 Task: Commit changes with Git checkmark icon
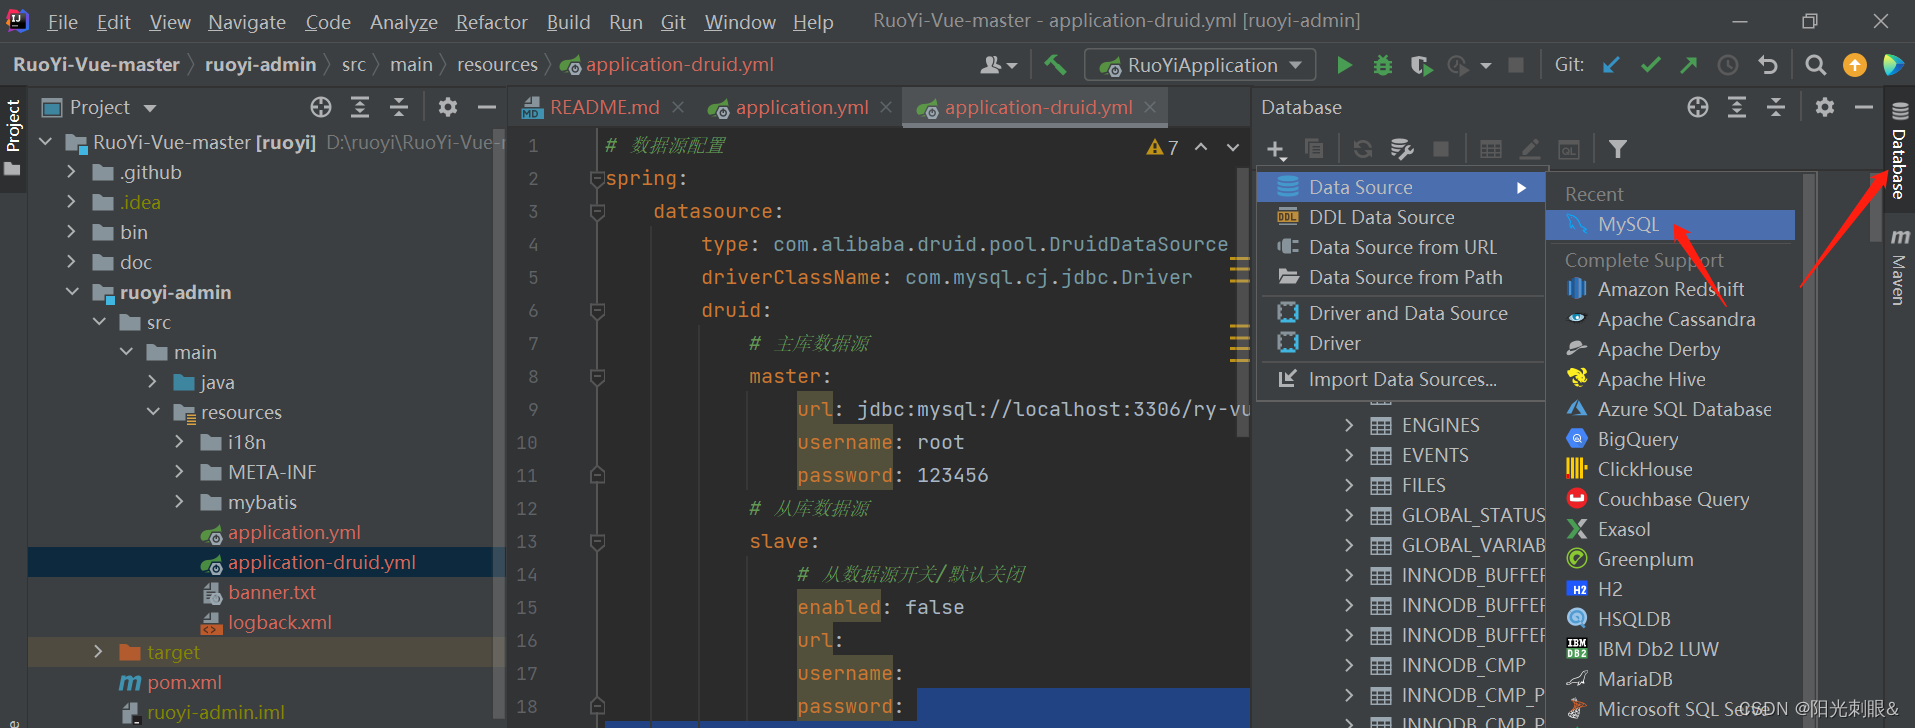1650,65
